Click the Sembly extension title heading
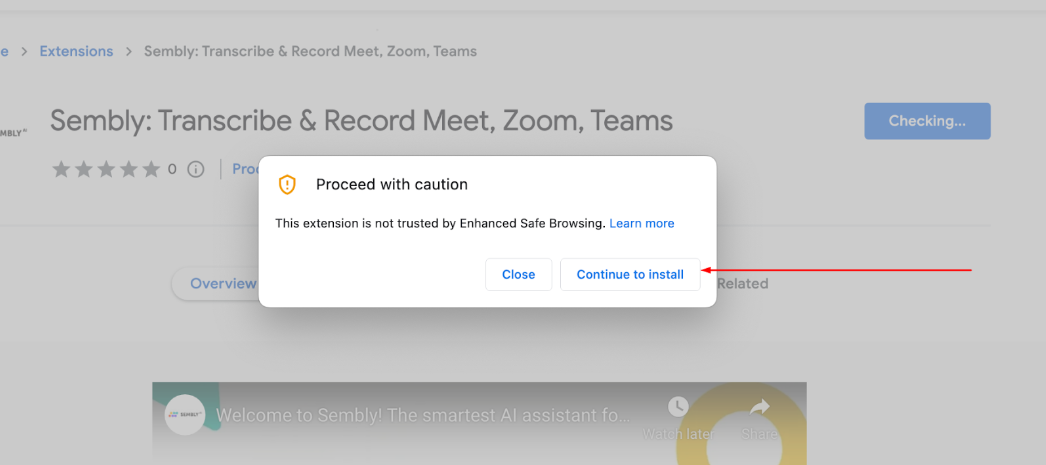Image resolution: width=1046 pixels, height=465 pixels. [x=361, y=121]
